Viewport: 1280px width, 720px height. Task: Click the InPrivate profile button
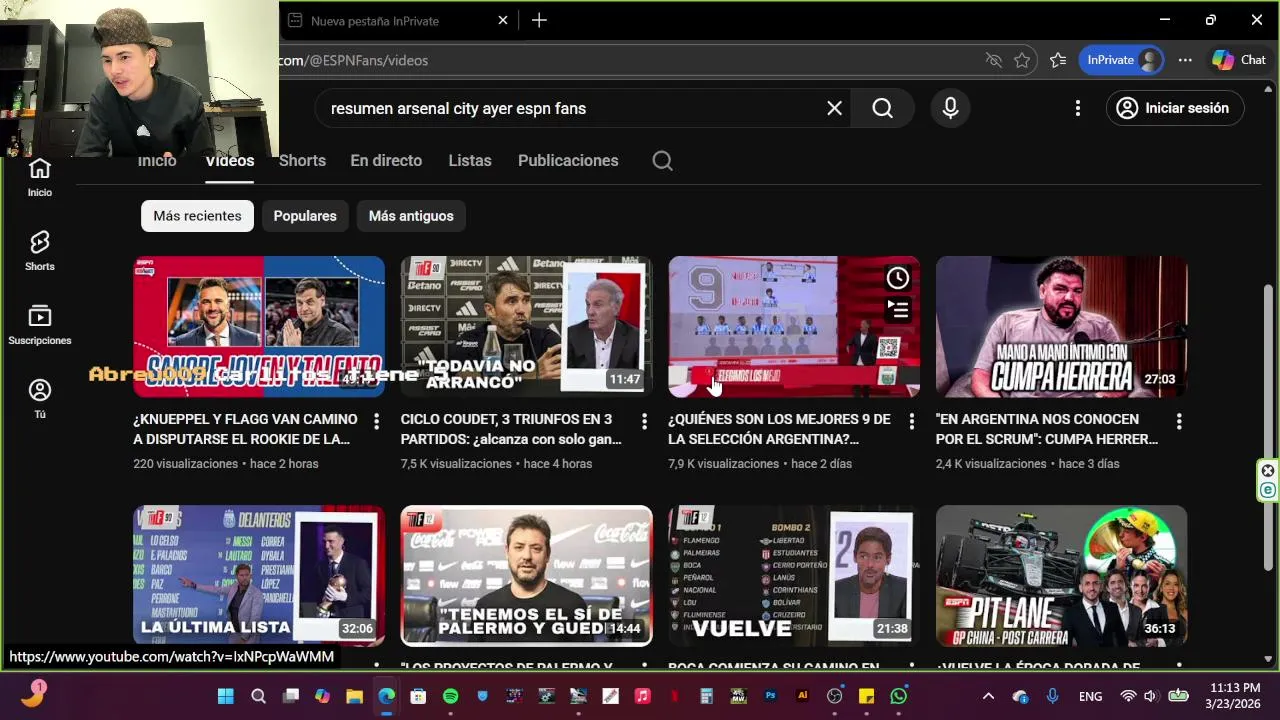point(1122,60)
